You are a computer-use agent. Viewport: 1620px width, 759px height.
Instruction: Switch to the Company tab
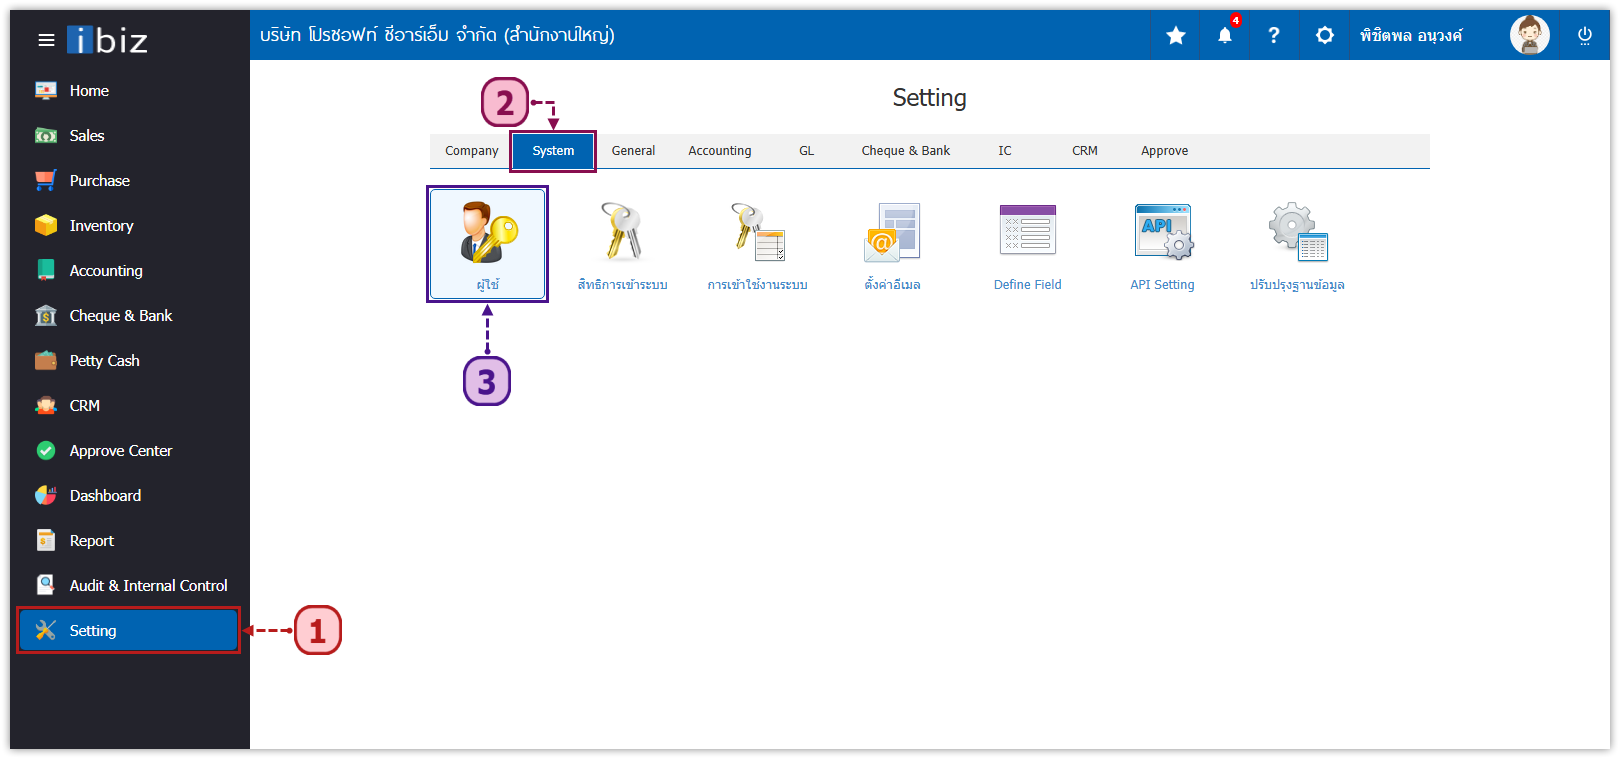tap(471, 151)
